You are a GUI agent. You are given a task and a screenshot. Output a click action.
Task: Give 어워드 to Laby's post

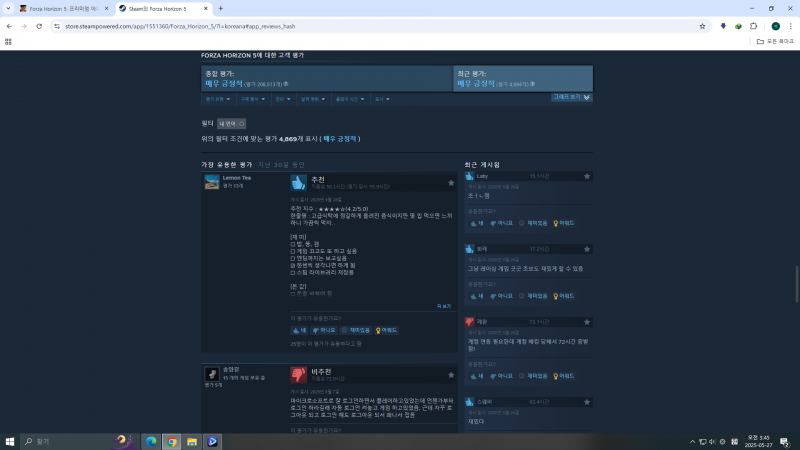(x=564, y=223)
